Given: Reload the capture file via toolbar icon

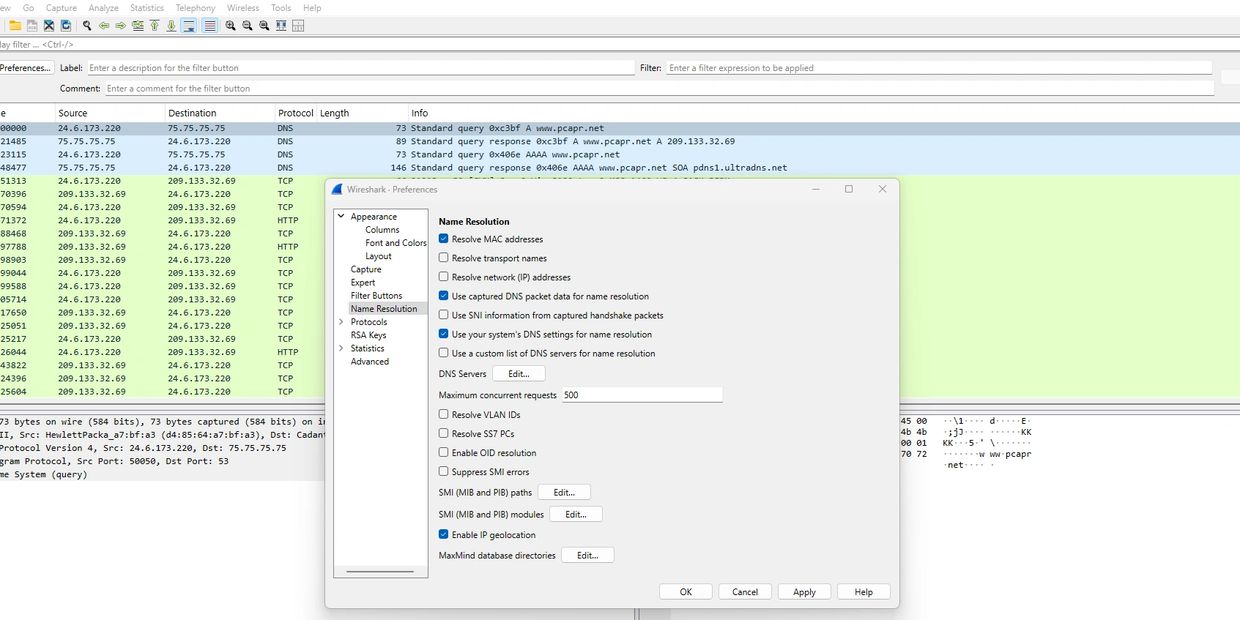Looking at the screenshot, I should click(x=66, y=25).
